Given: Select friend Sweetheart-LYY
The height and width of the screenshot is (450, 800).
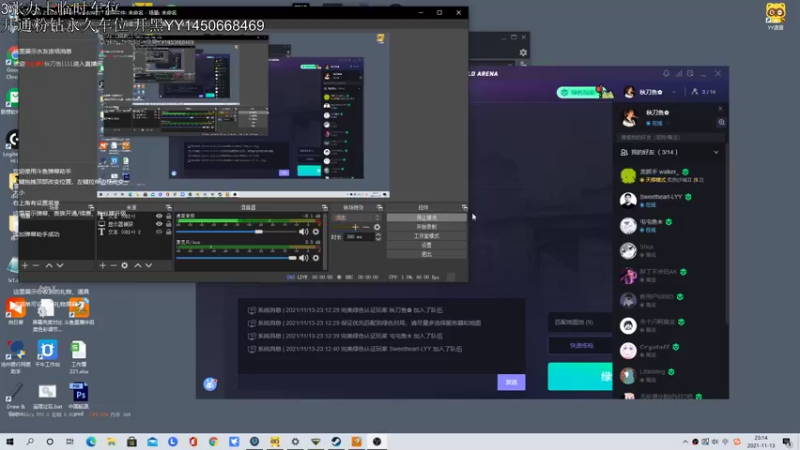Looking at the screenshot, I should coord(671,200).
